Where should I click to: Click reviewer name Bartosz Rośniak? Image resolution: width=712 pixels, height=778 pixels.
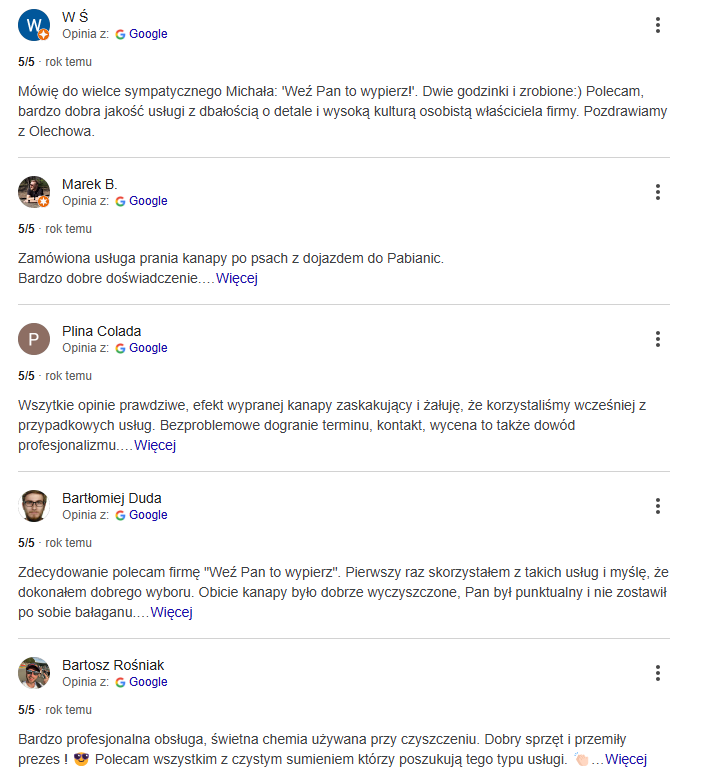pos(113,665)
